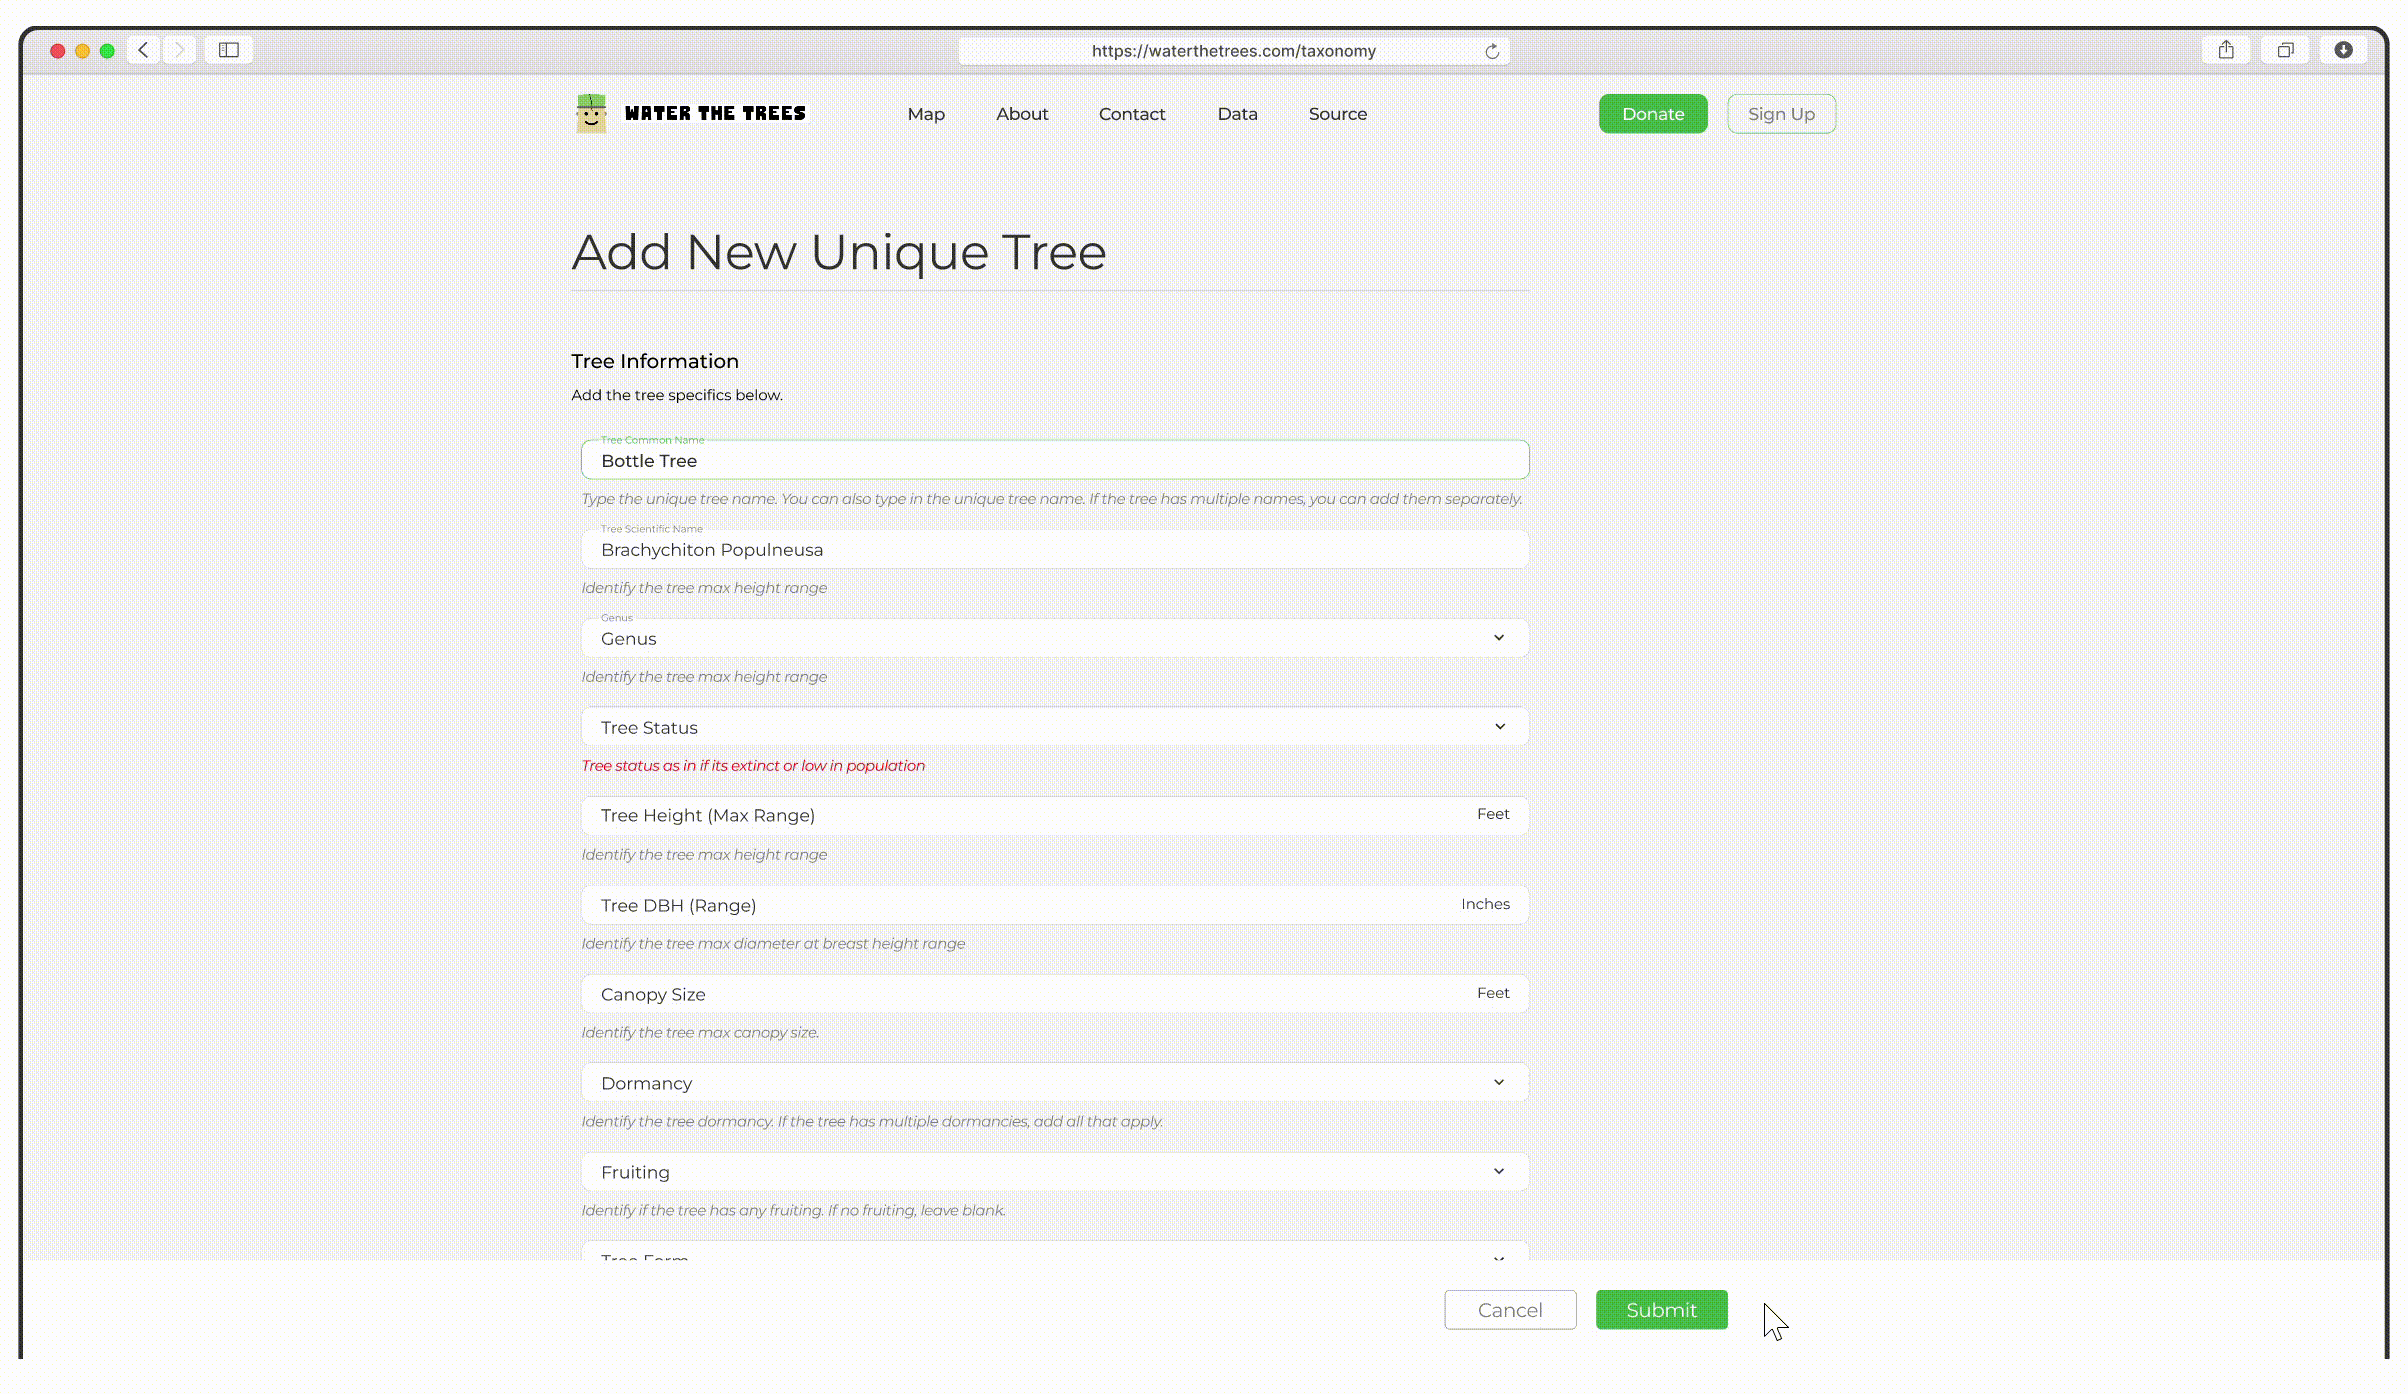Open the tab overview icon
Screen dimensions: 2408x1394
(2285, 50)
